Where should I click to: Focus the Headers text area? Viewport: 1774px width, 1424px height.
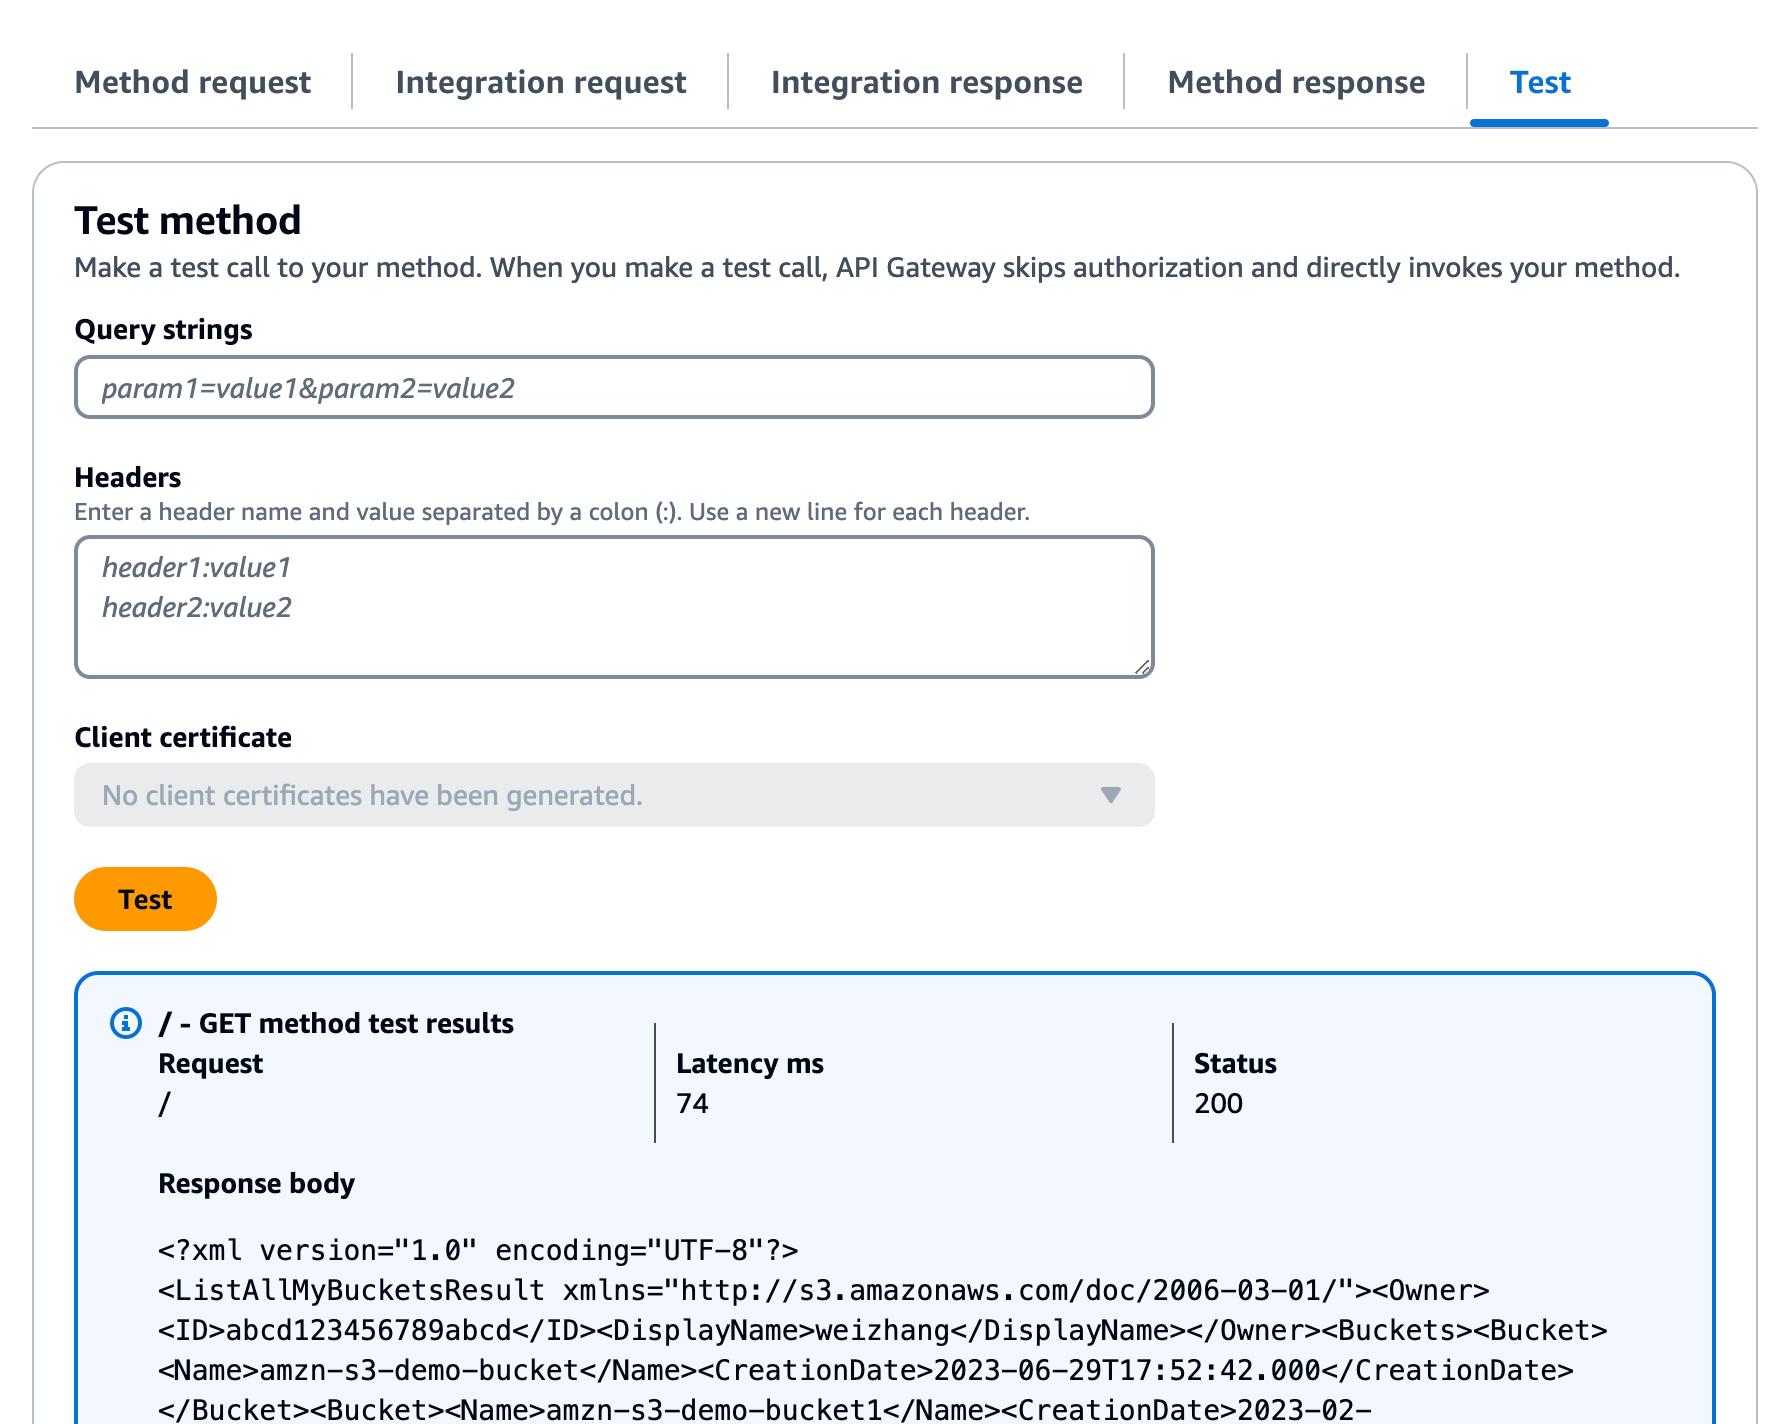613,607
